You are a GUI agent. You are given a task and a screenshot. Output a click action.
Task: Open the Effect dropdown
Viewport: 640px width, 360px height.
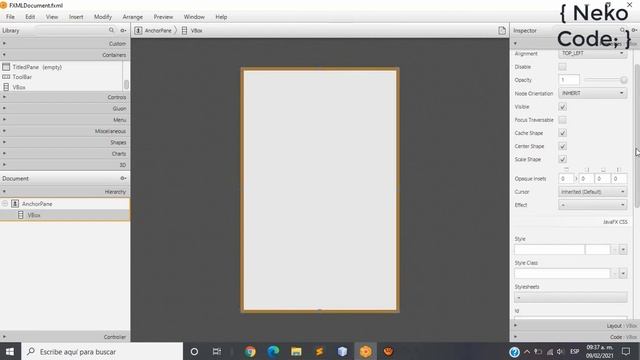pos(593,205)
